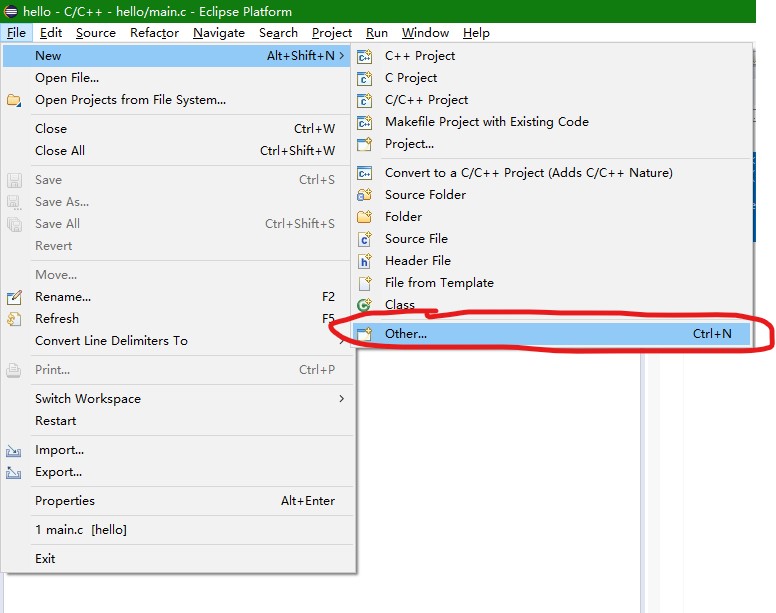
Task: Click the Refresh icon
Action: (x=14, y=319)
